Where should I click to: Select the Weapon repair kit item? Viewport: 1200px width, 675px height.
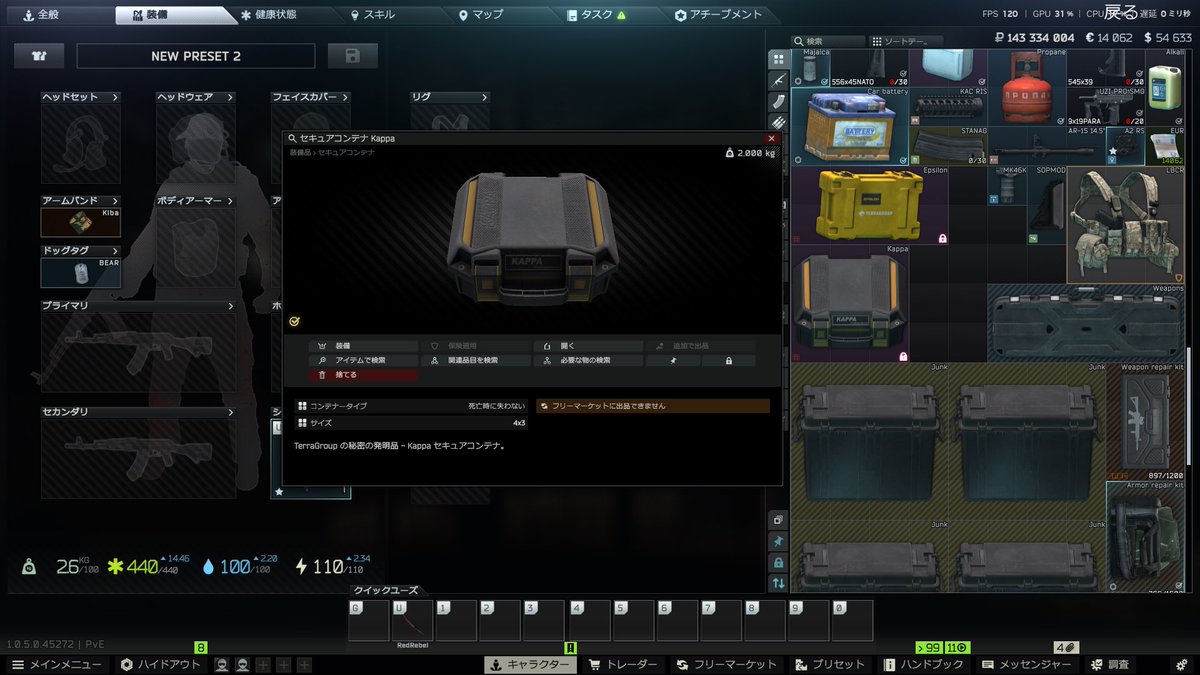(x=1146, y=421)
